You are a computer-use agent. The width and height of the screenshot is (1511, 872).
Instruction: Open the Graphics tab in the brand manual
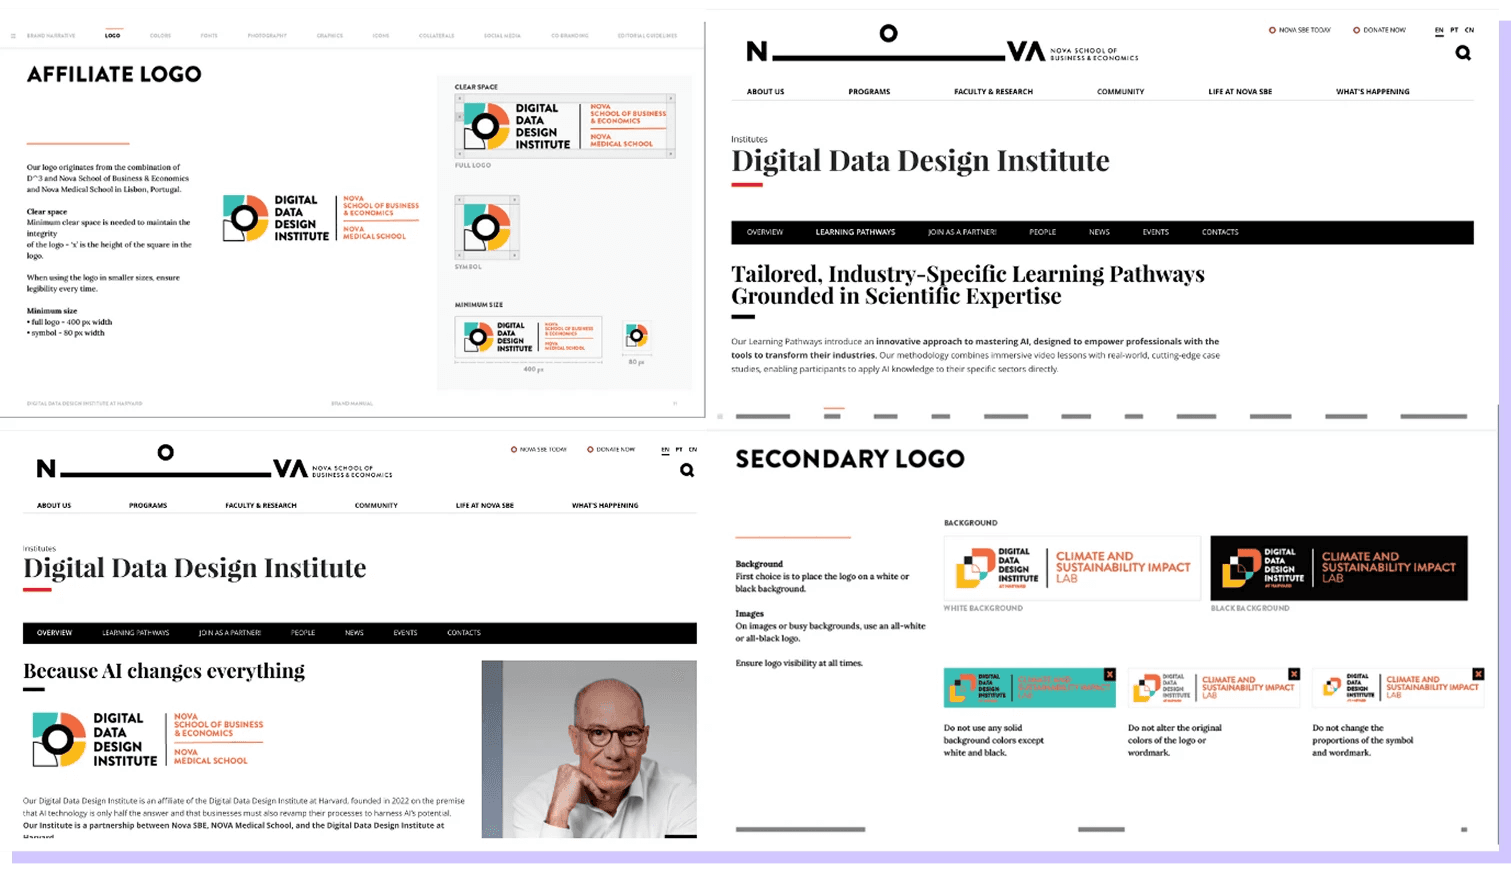(x=330, y=36)
